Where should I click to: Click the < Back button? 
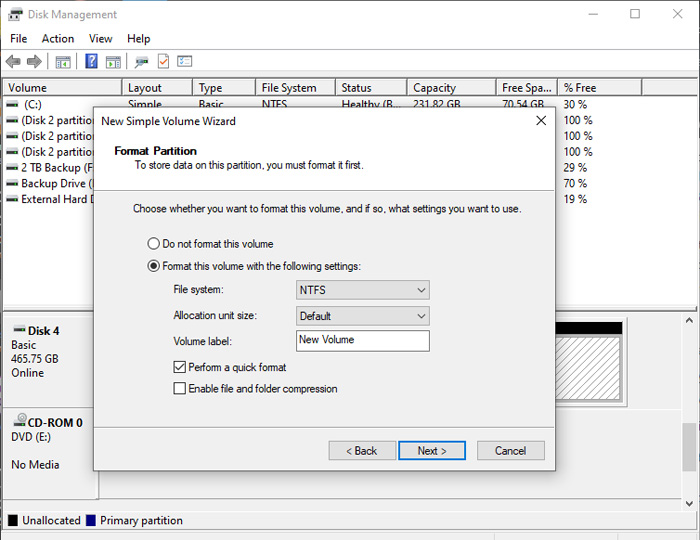tap(362, 451)
